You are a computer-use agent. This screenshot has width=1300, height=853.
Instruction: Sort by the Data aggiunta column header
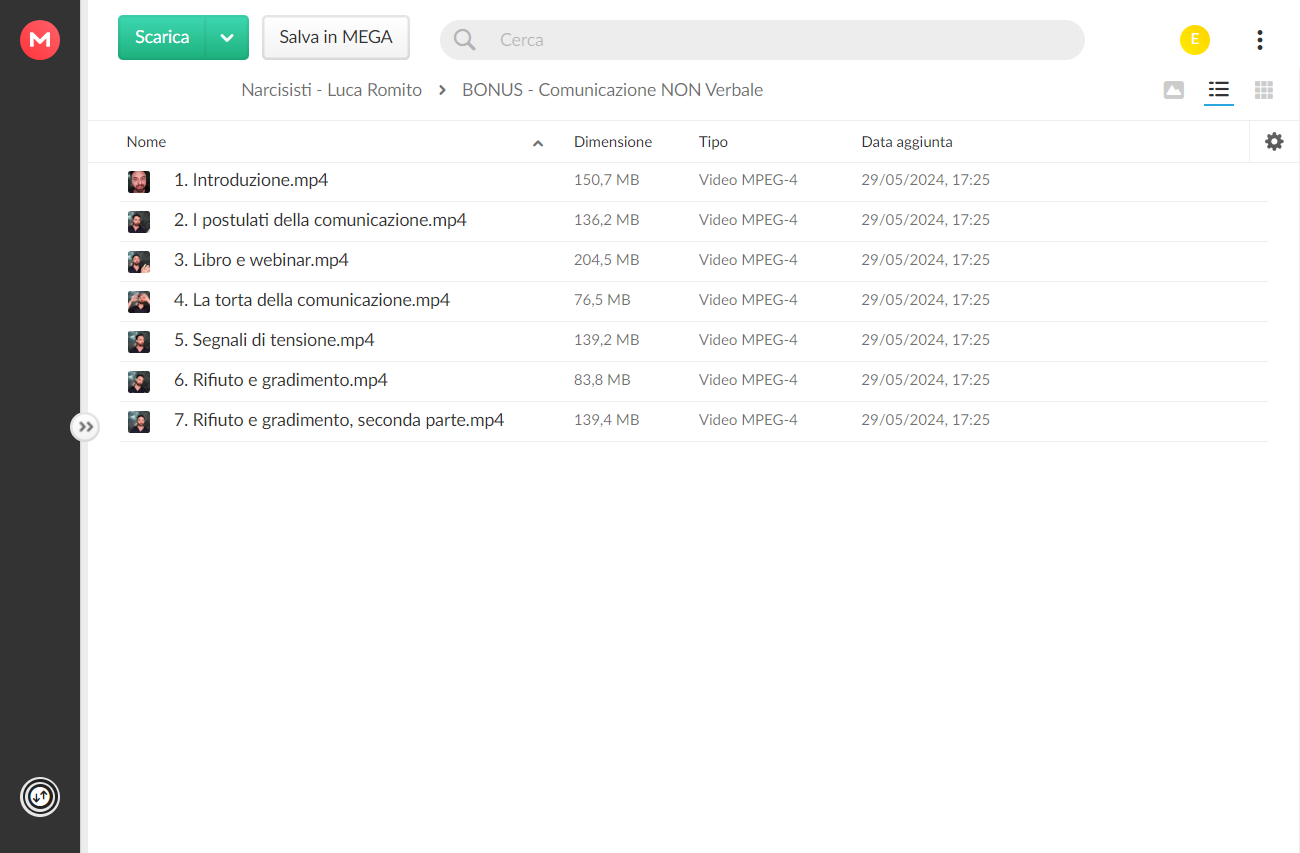point(907,142)
